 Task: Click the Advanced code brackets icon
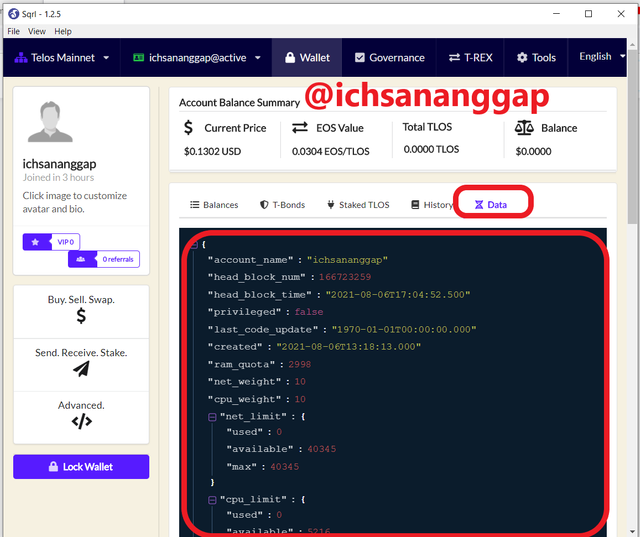pos(82,422)
